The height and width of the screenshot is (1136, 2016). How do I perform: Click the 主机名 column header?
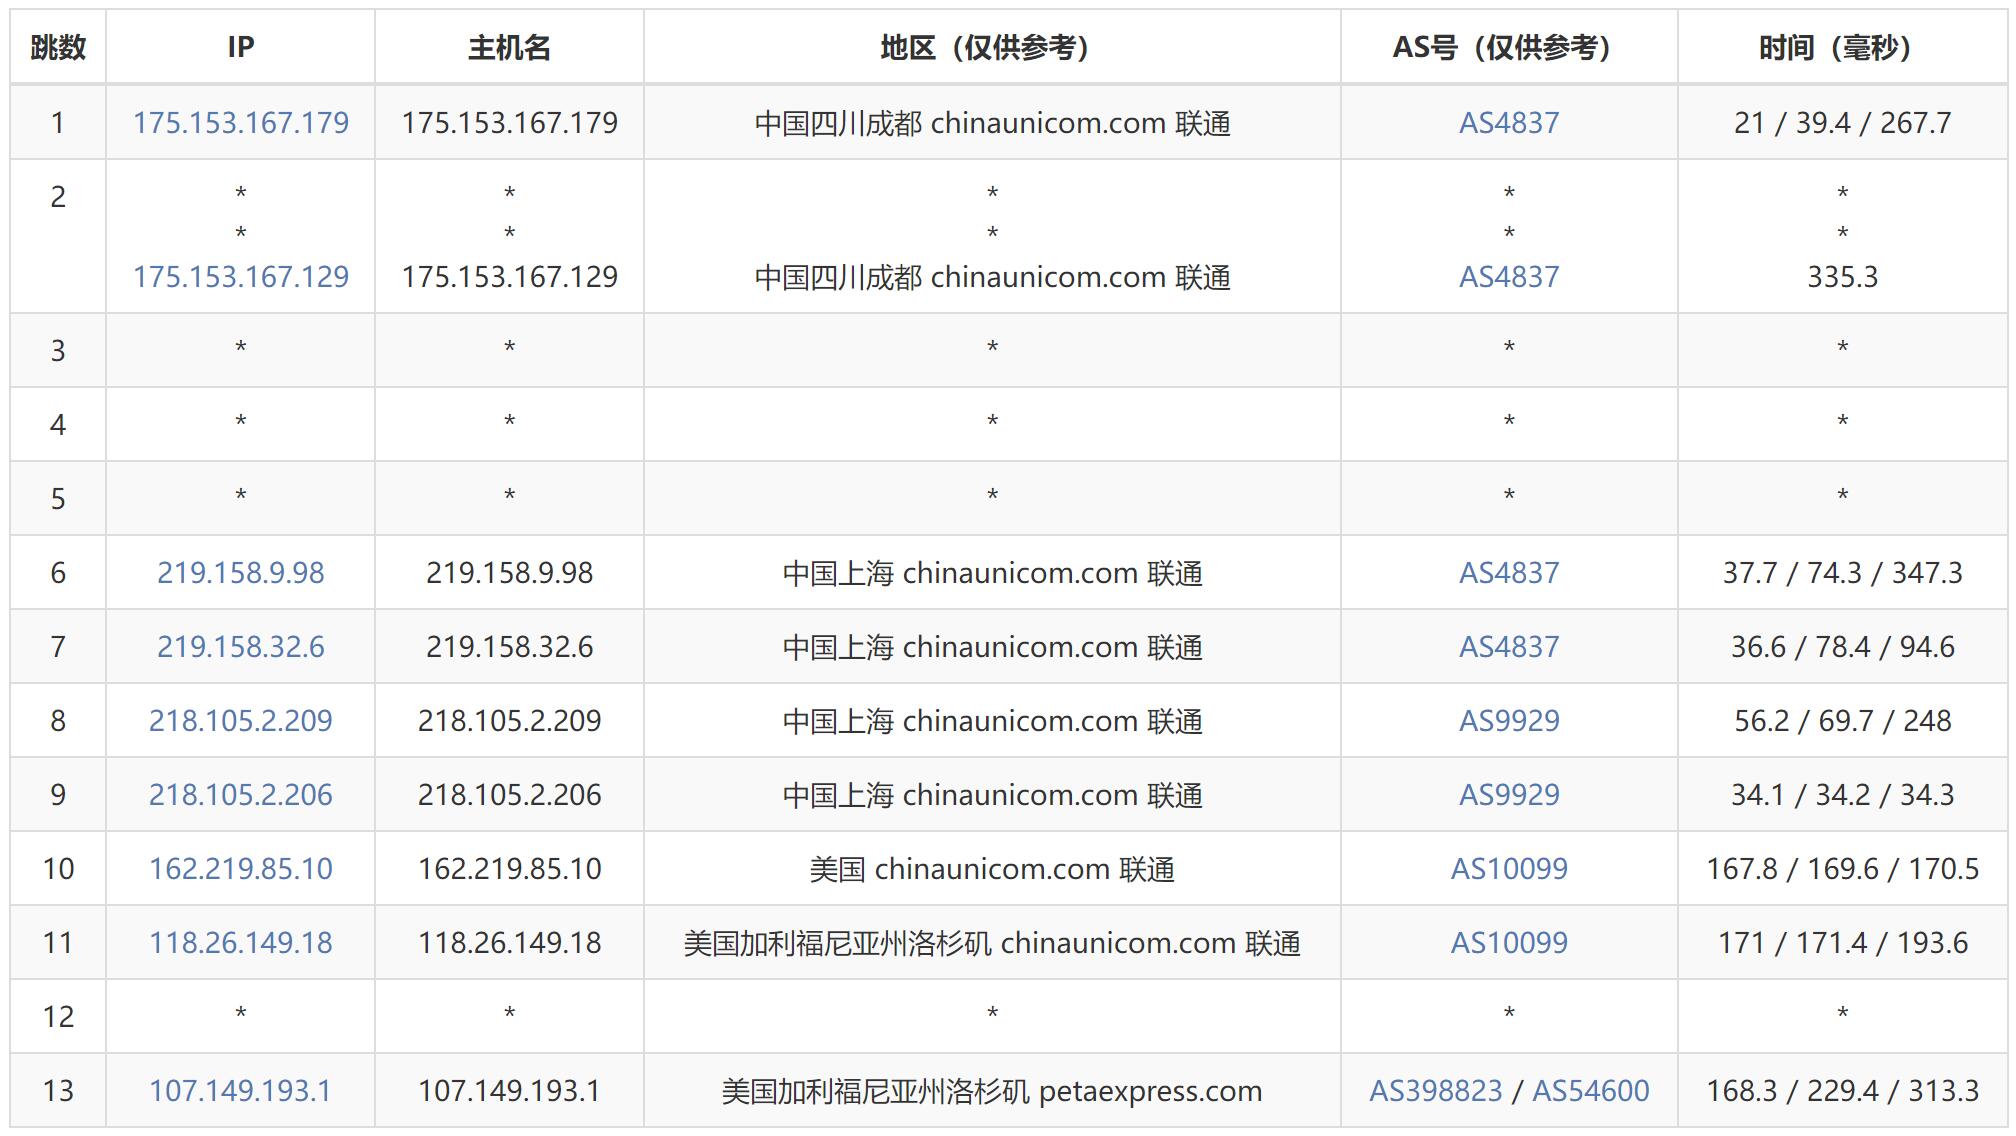(509, 47)
